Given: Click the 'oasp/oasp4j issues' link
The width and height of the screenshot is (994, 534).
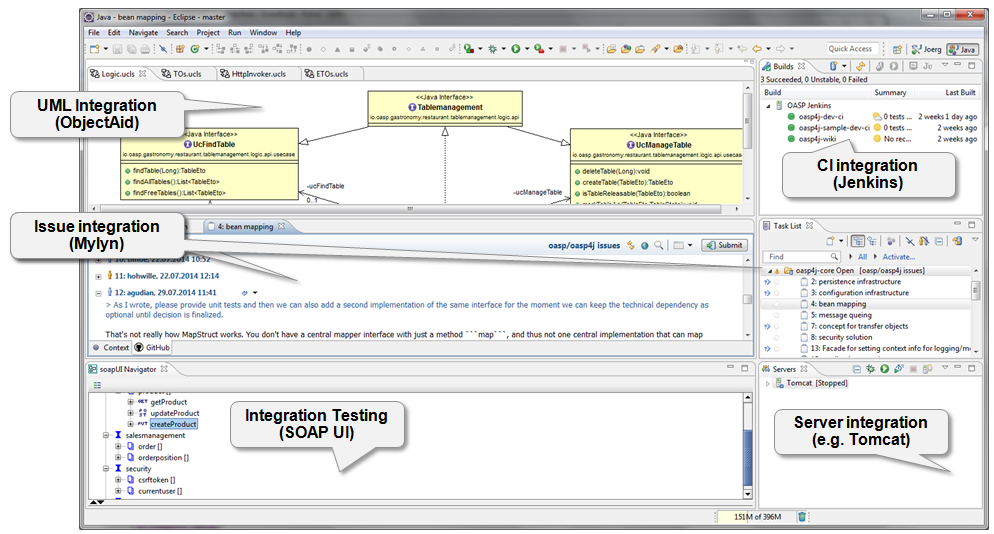Looking at the screenshot, I should click(x=584, y=245).
